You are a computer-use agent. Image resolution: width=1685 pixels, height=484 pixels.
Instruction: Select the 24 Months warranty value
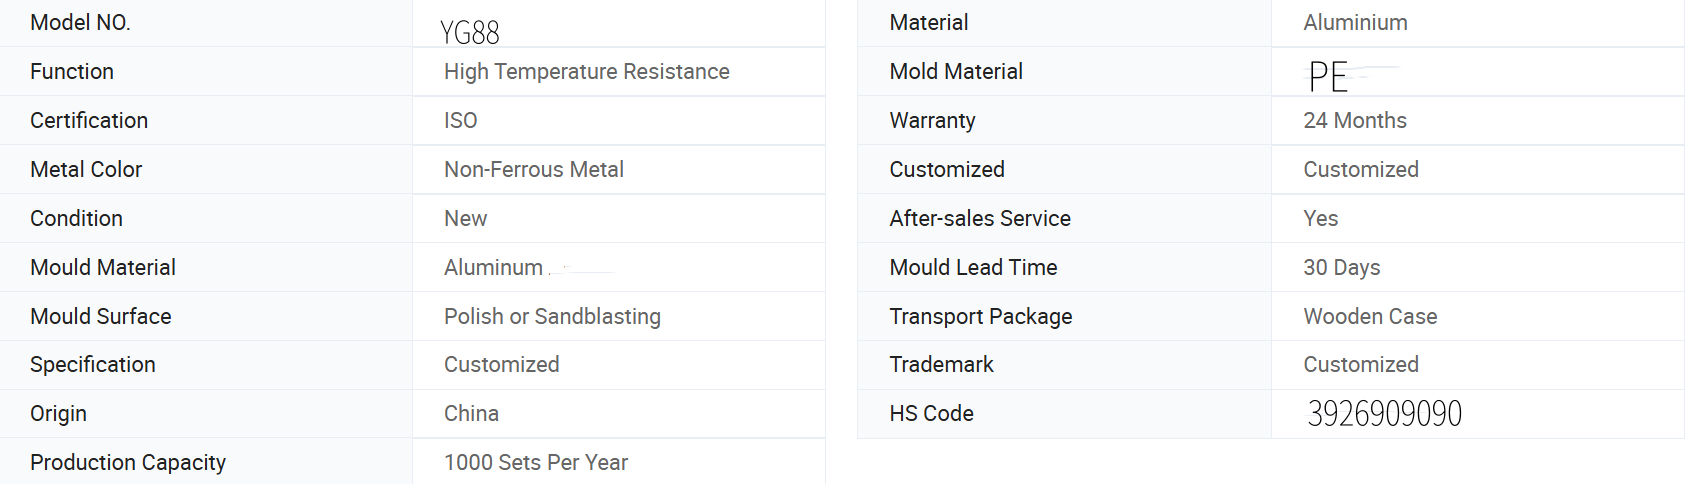[x=1355, y=121]
